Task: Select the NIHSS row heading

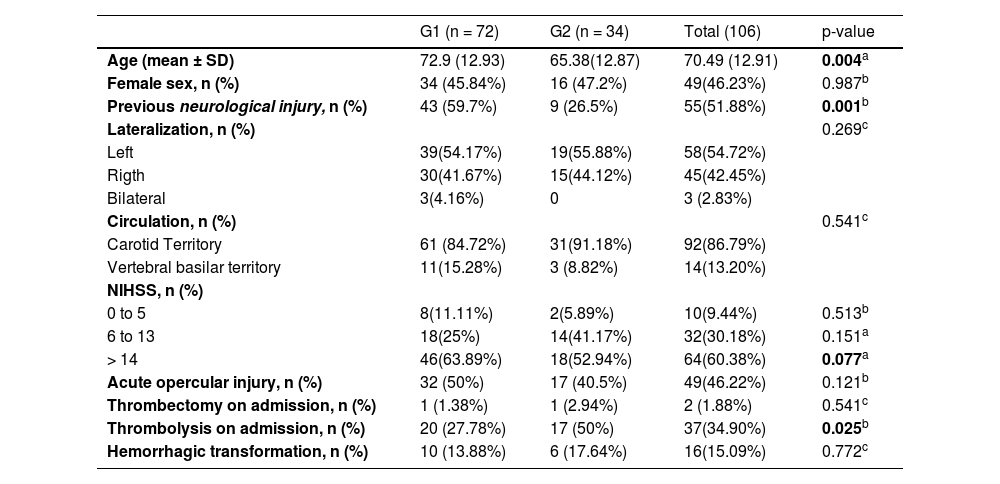Action: (155, 290)
